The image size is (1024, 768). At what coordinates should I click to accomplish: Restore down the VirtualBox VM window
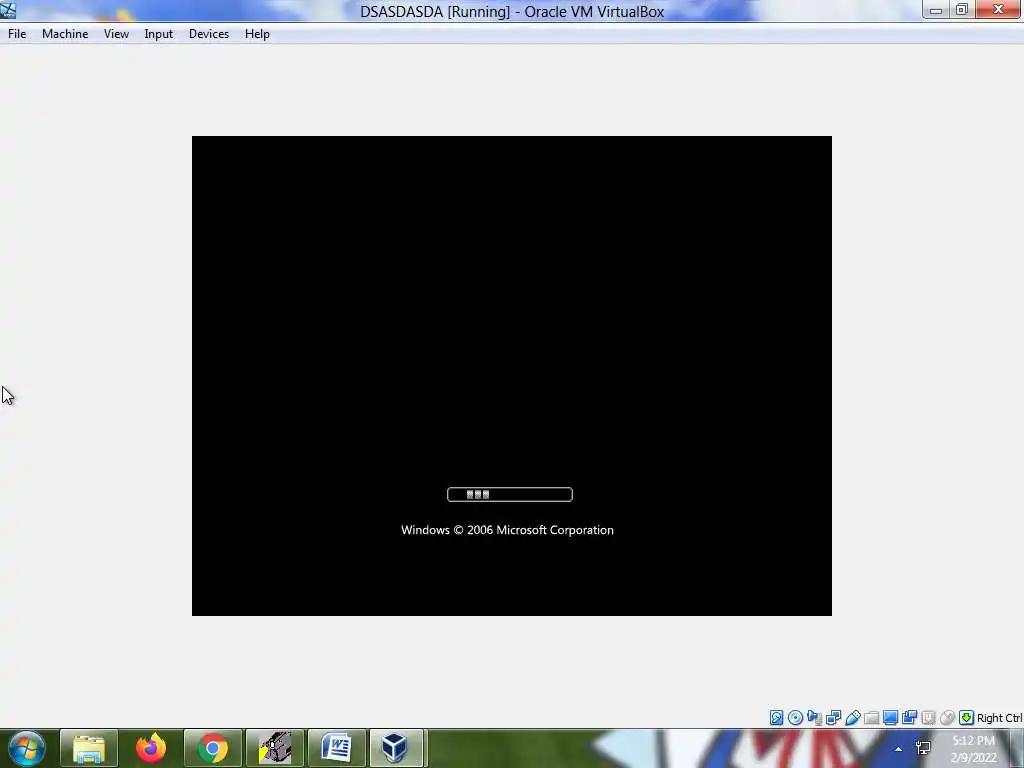click(961, 10)
